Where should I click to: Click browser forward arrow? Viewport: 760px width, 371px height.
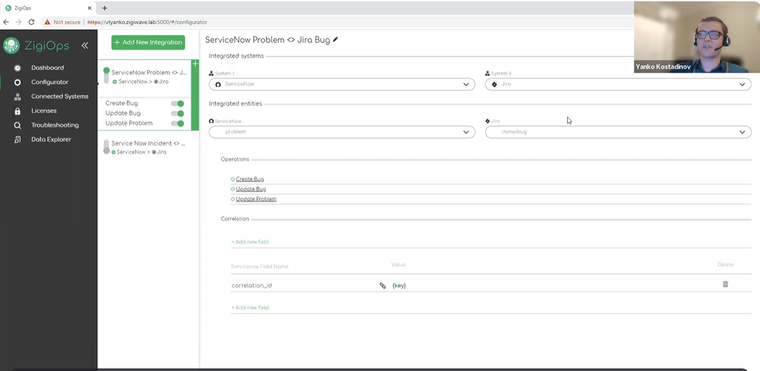pos(18,22)
